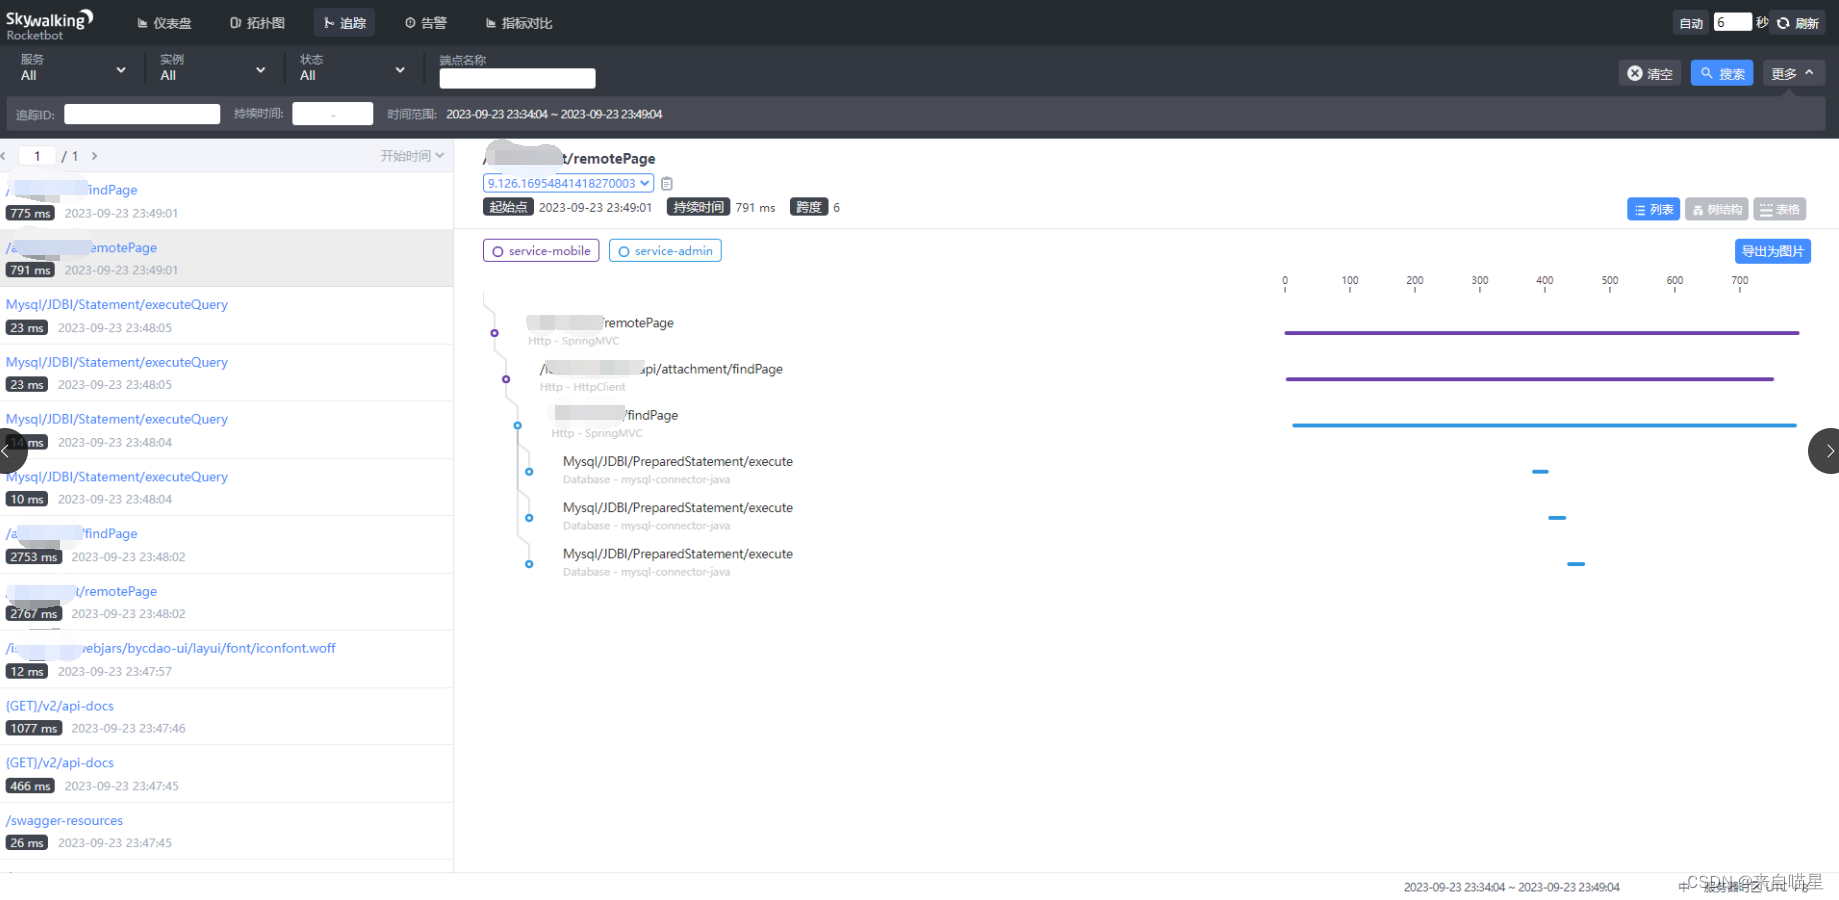The width and height of the screenshot is (1839, 900).
Task: Expand the 服务 service dropdown
Action: coord(72,68)
